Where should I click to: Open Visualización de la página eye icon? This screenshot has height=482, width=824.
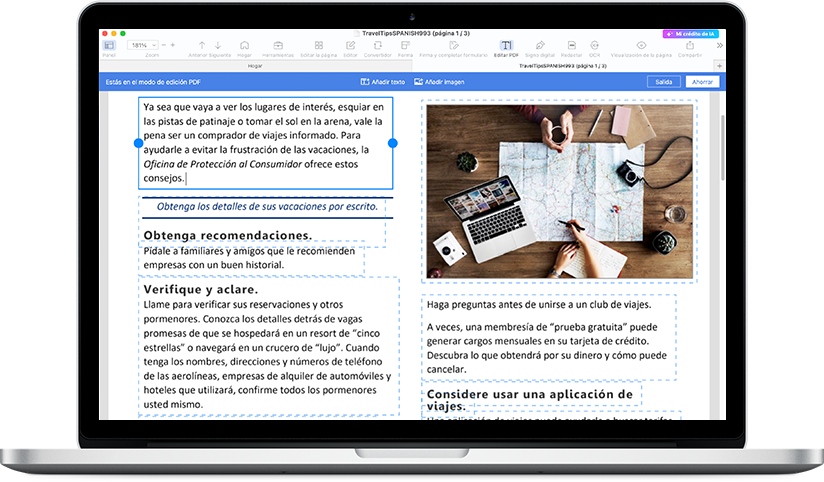pyautogui.click(x=641, y=46)
